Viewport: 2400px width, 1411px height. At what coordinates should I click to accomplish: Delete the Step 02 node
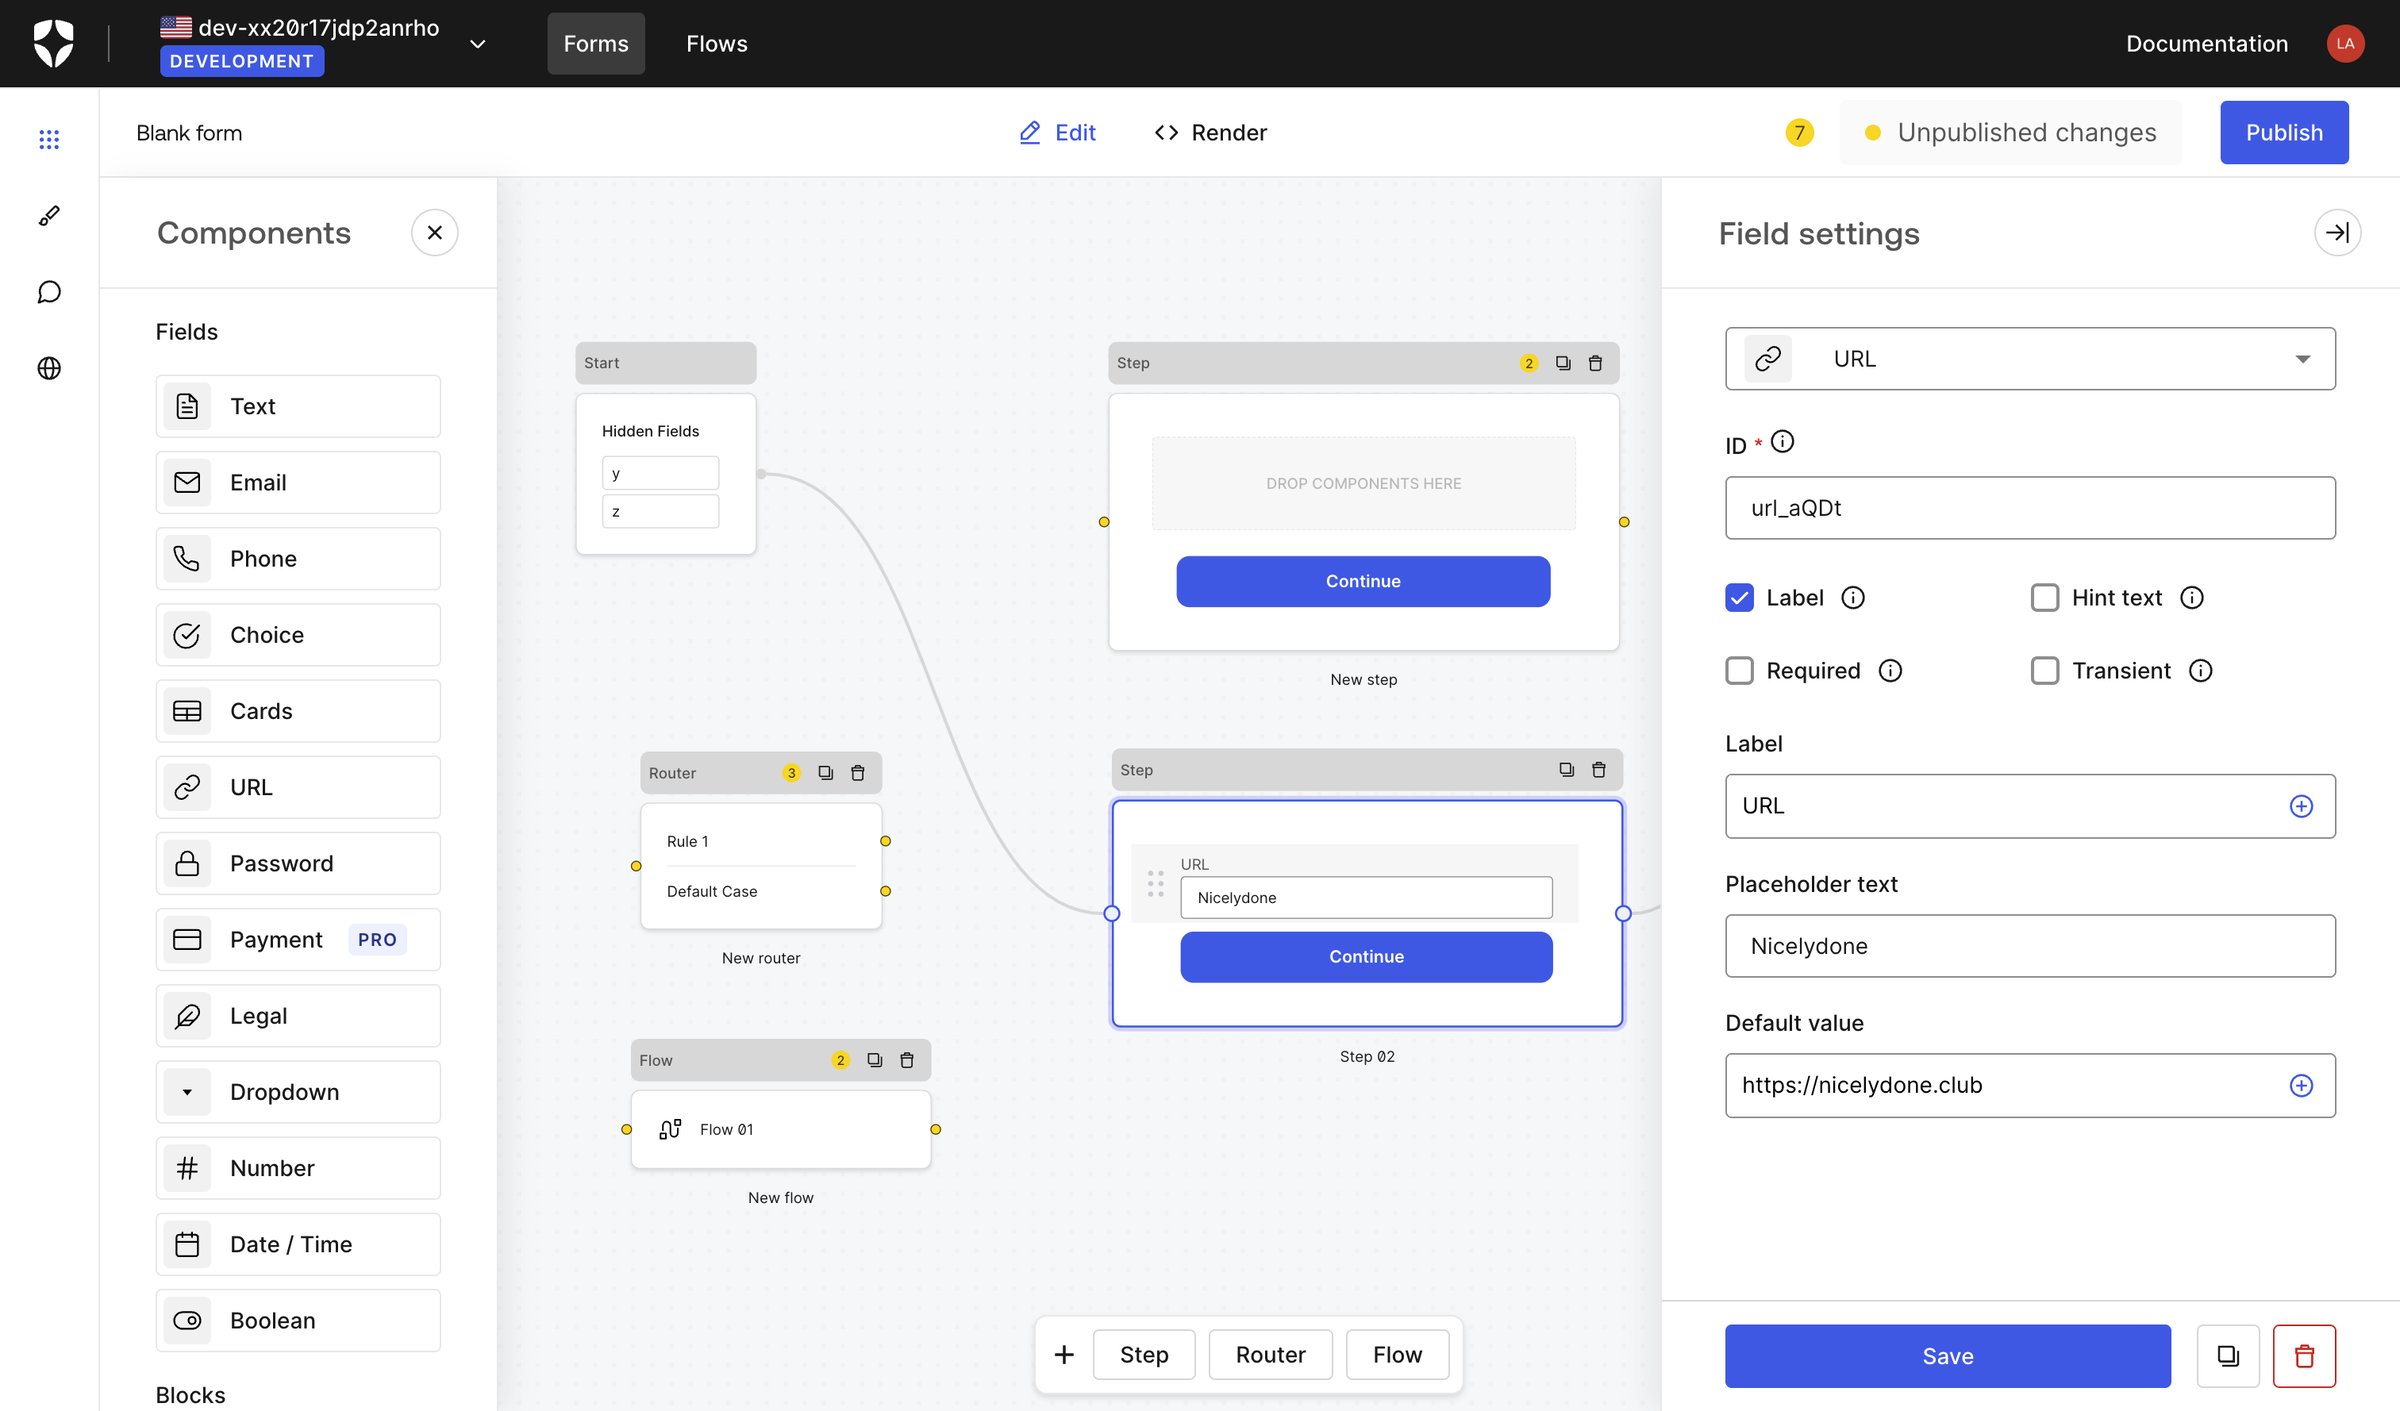pos(1598,769)
